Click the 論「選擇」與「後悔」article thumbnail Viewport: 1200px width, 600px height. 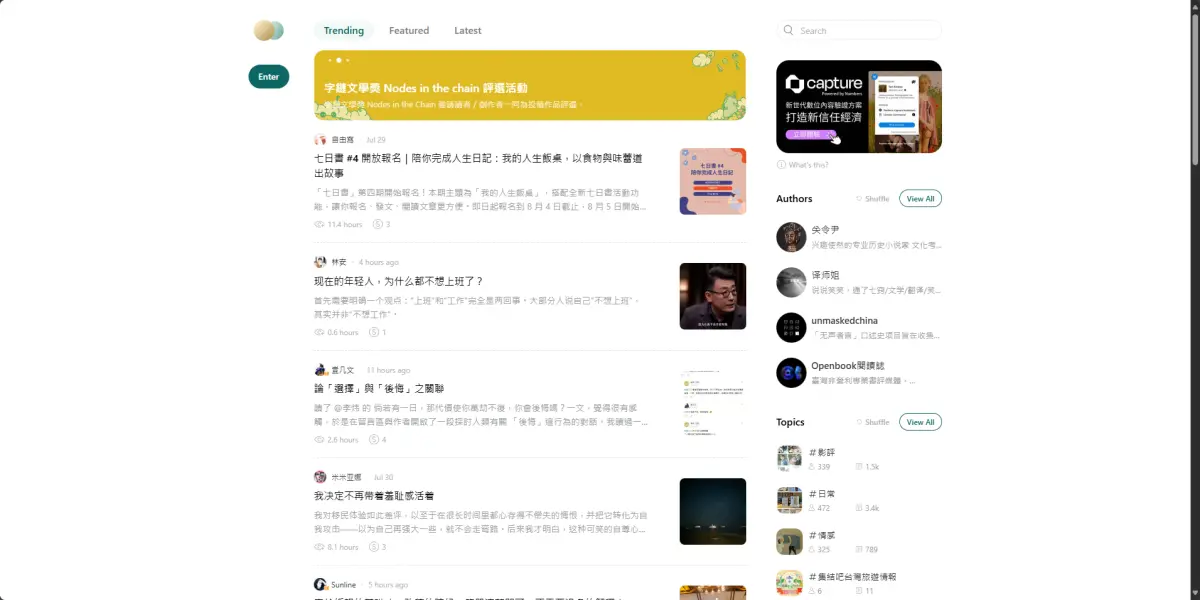tap(713, 403)
